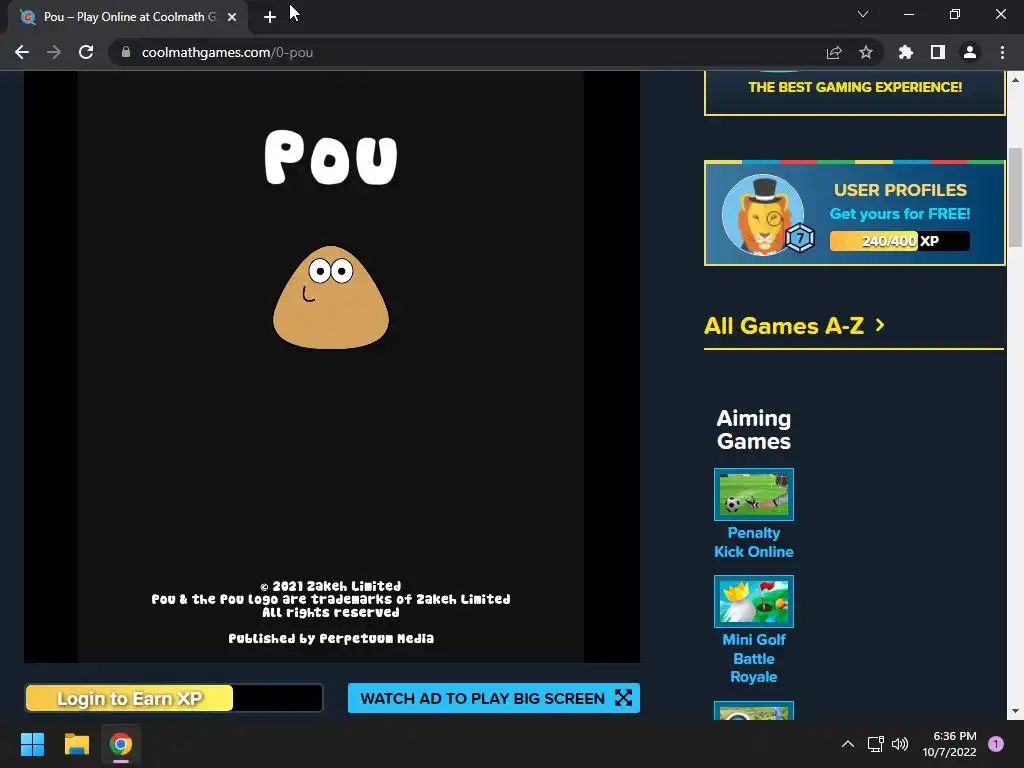This screenshot has width=1024, height=768.
Task: Click the Best Gaming Experience banner
Action: (x=854, y=92)
